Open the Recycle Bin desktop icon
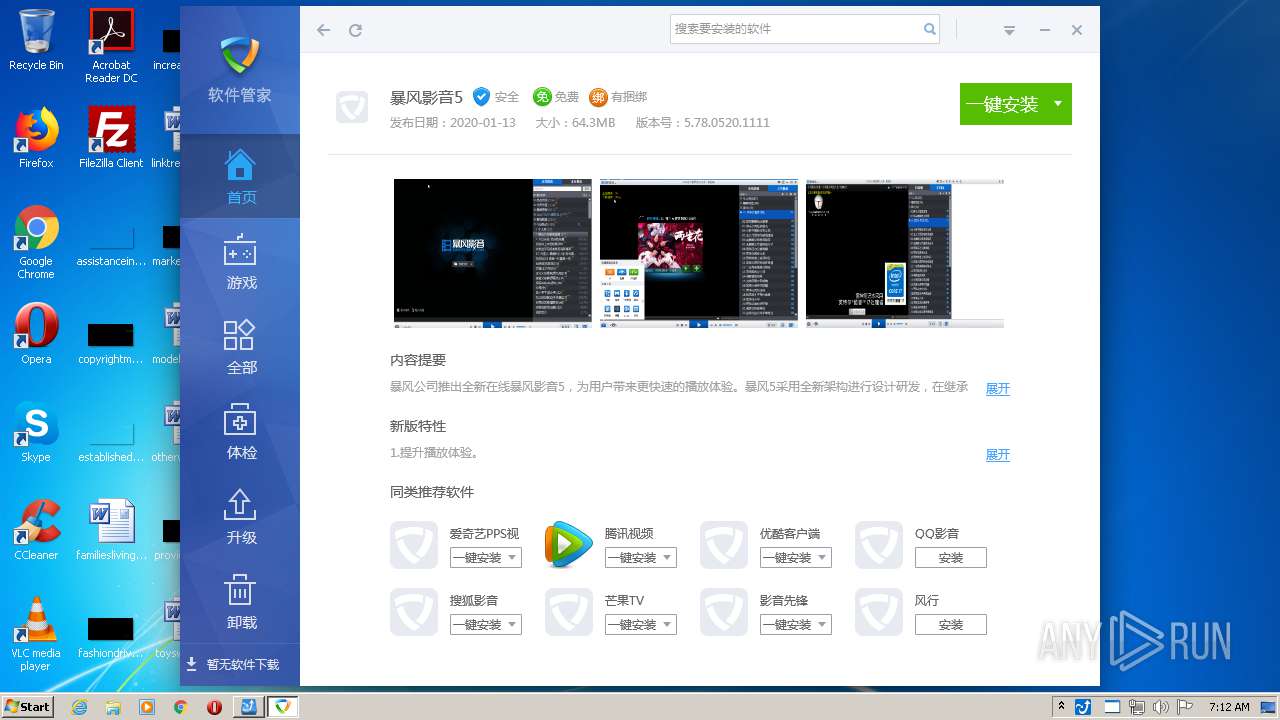This screenshot has height=720, width=1280. [36, 40]
